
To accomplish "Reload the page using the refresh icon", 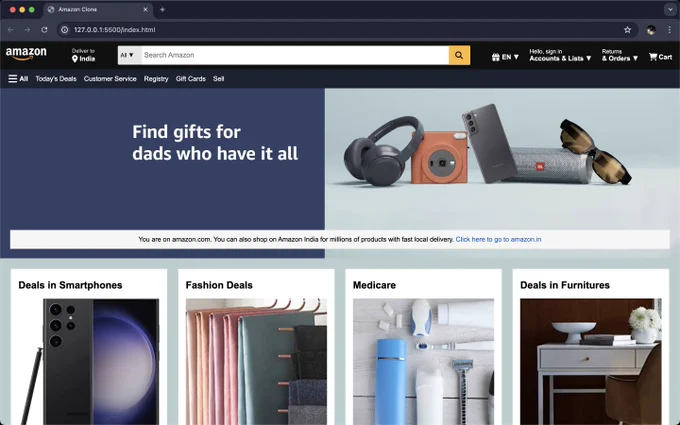I will click(x=44, y=29).
